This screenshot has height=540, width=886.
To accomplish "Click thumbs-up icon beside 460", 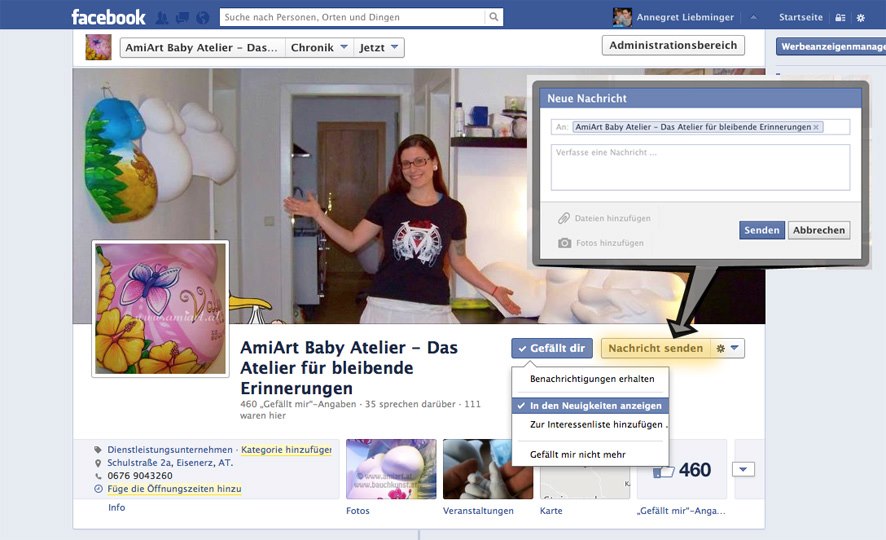I will coord(663,471).
